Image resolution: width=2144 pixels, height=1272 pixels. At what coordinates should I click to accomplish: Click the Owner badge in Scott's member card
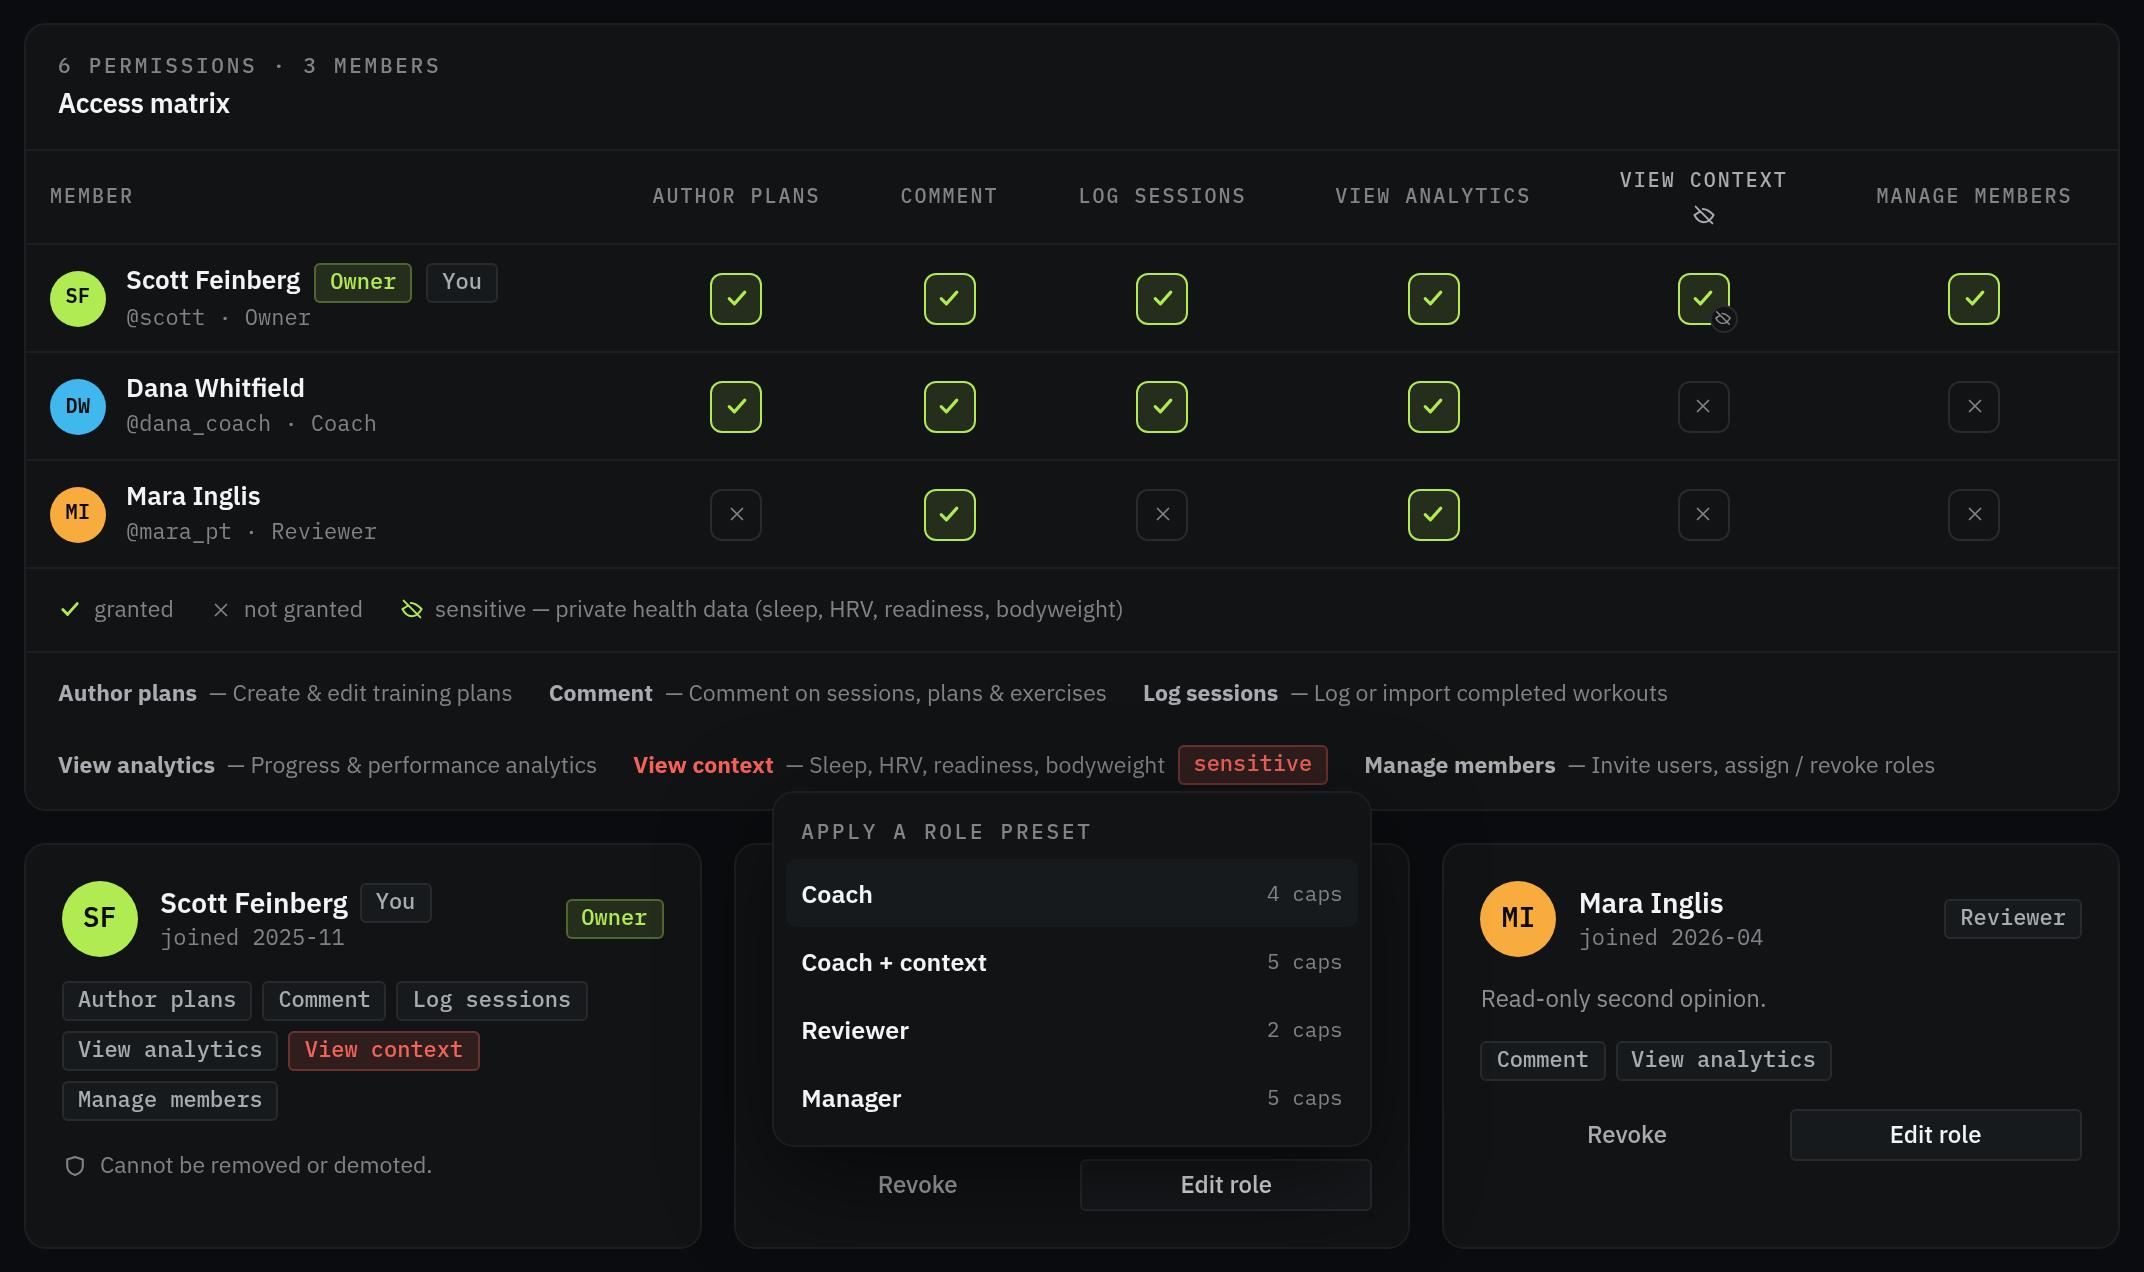point(614,918)
